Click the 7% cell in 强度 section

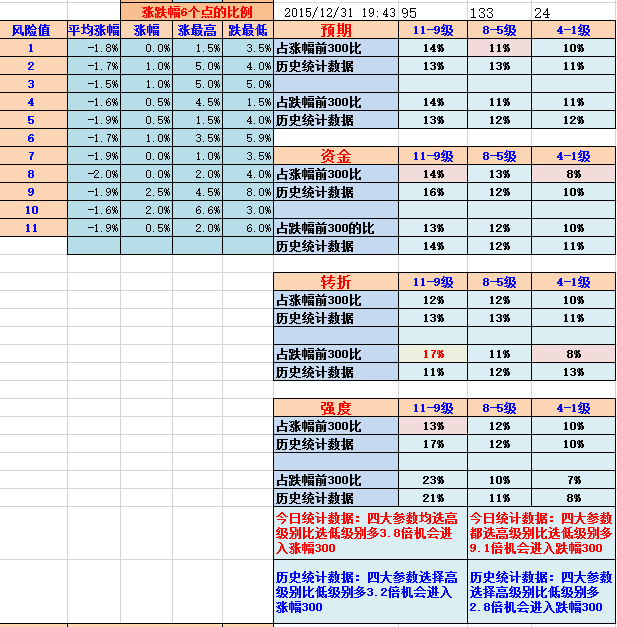[x=573, y=480]
